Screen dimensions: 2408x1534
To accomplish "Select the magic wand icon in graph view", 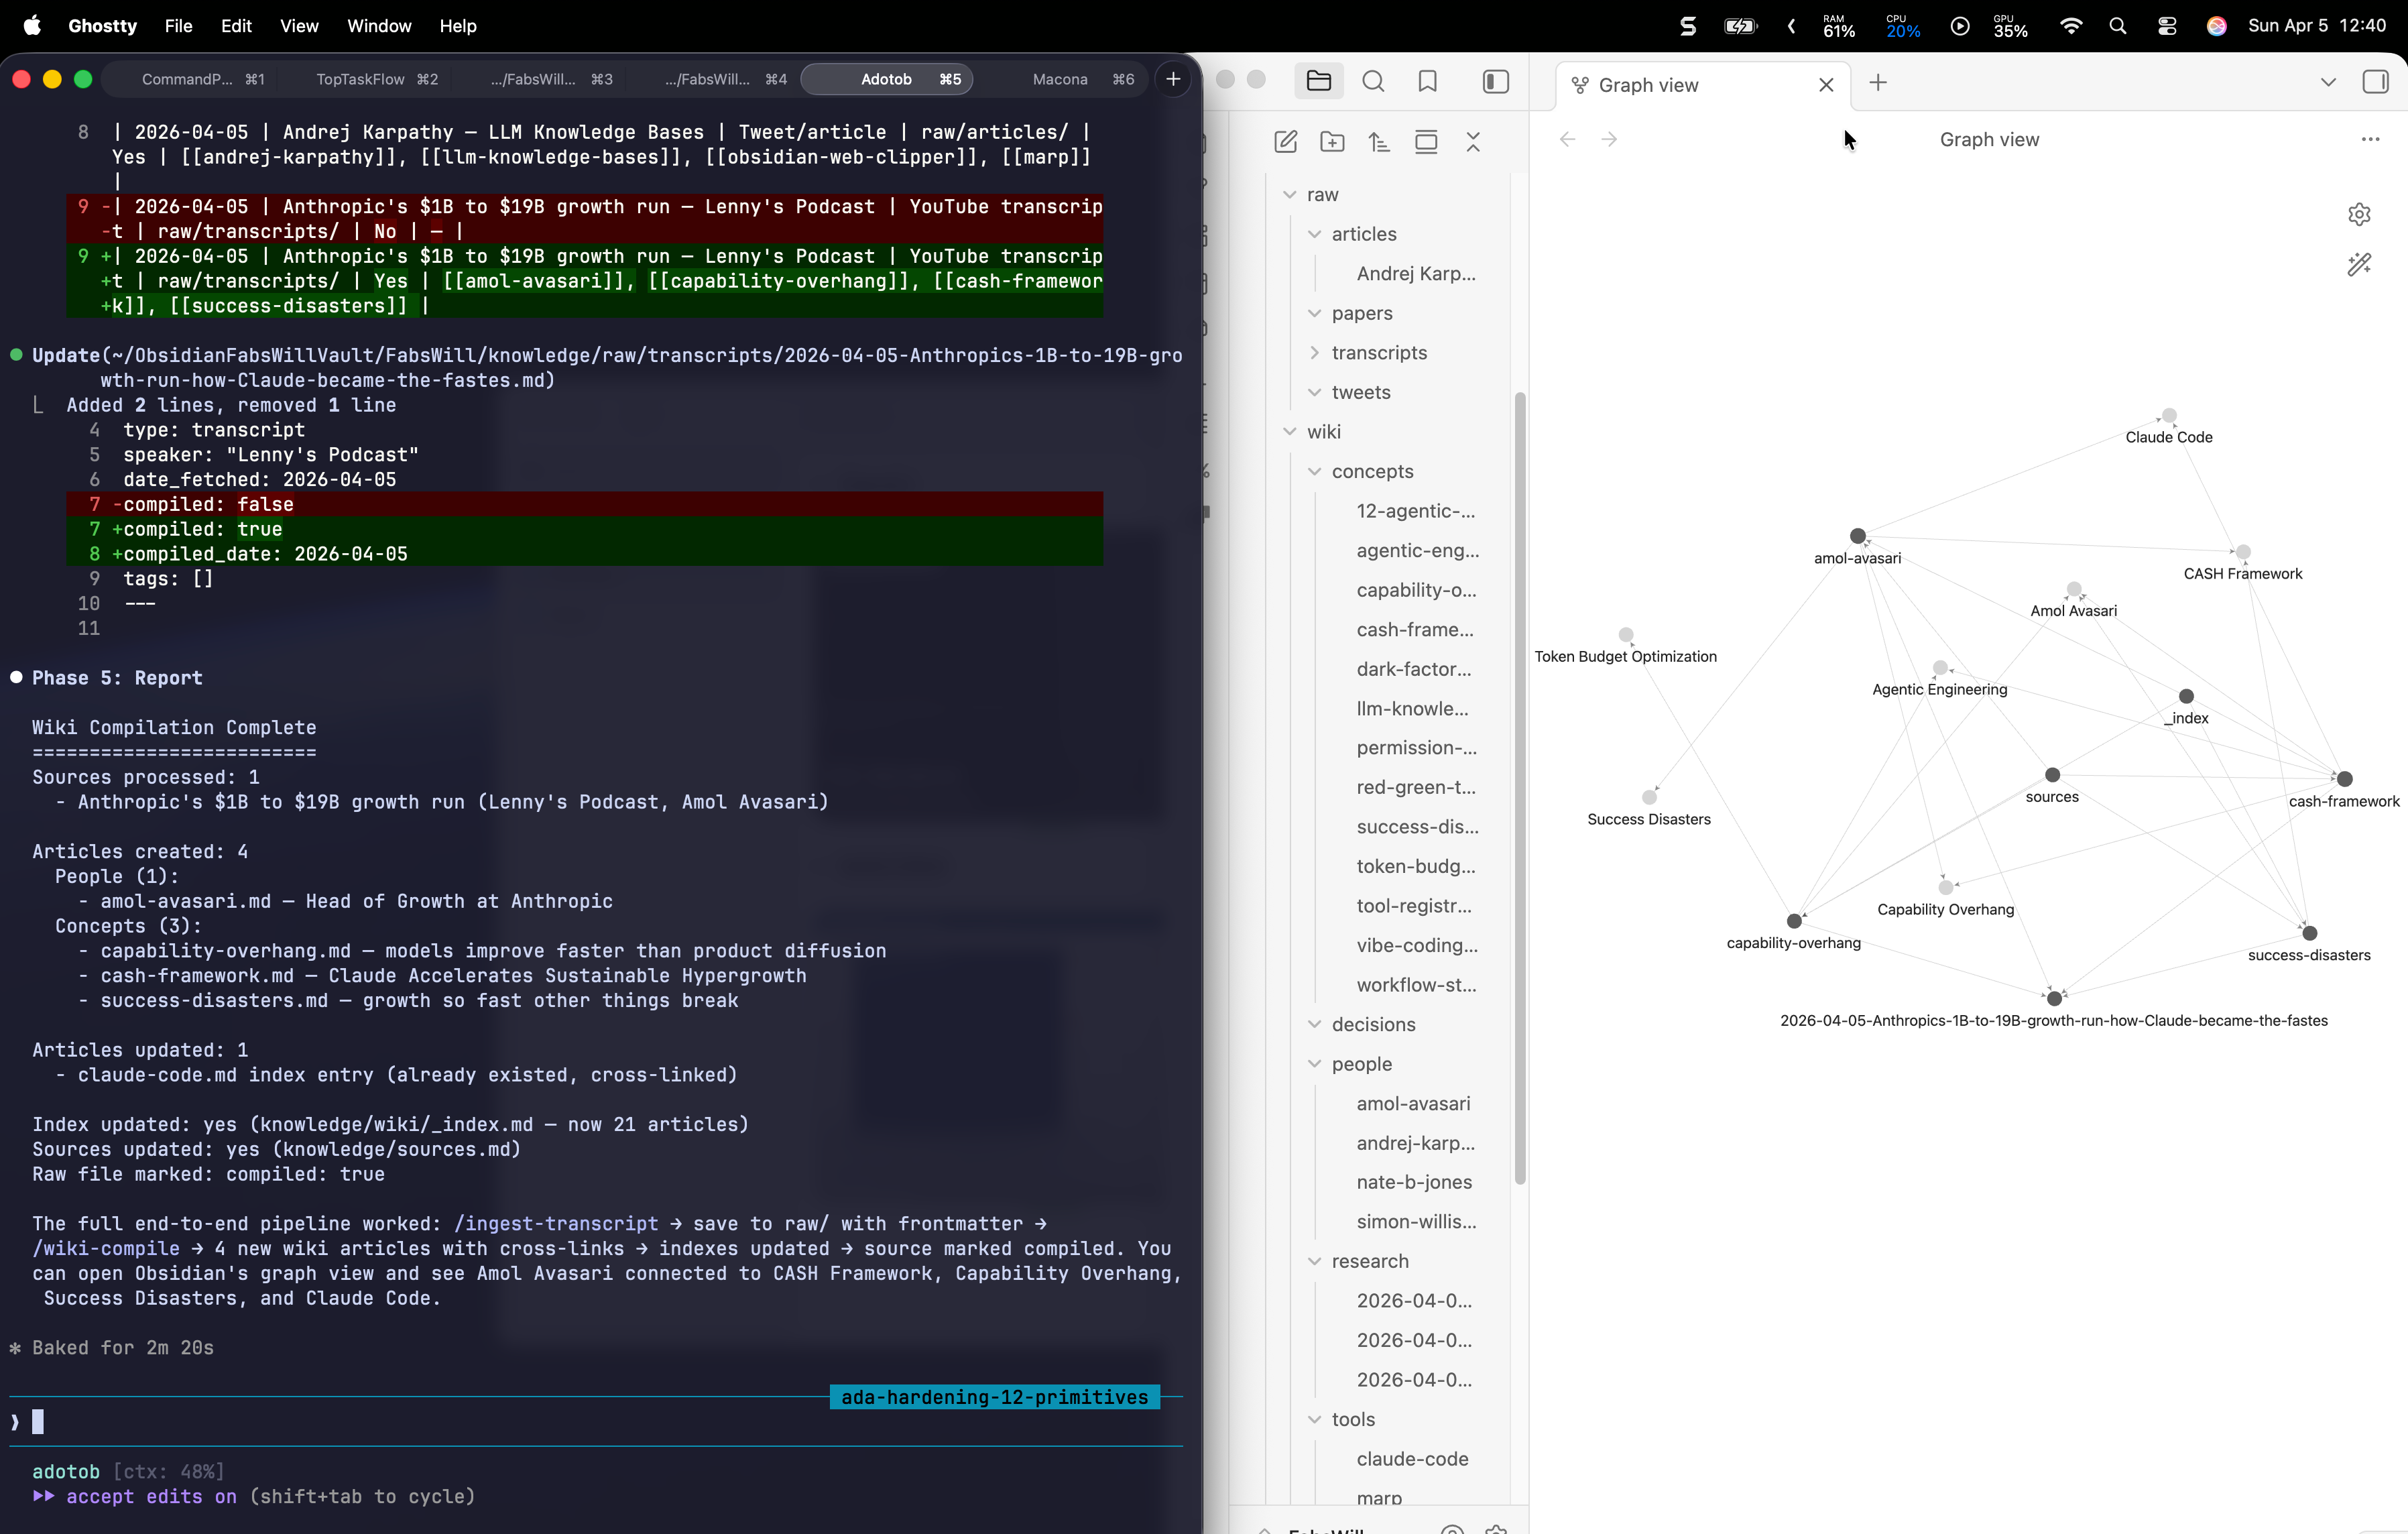I will click(x=2360, y=264).
